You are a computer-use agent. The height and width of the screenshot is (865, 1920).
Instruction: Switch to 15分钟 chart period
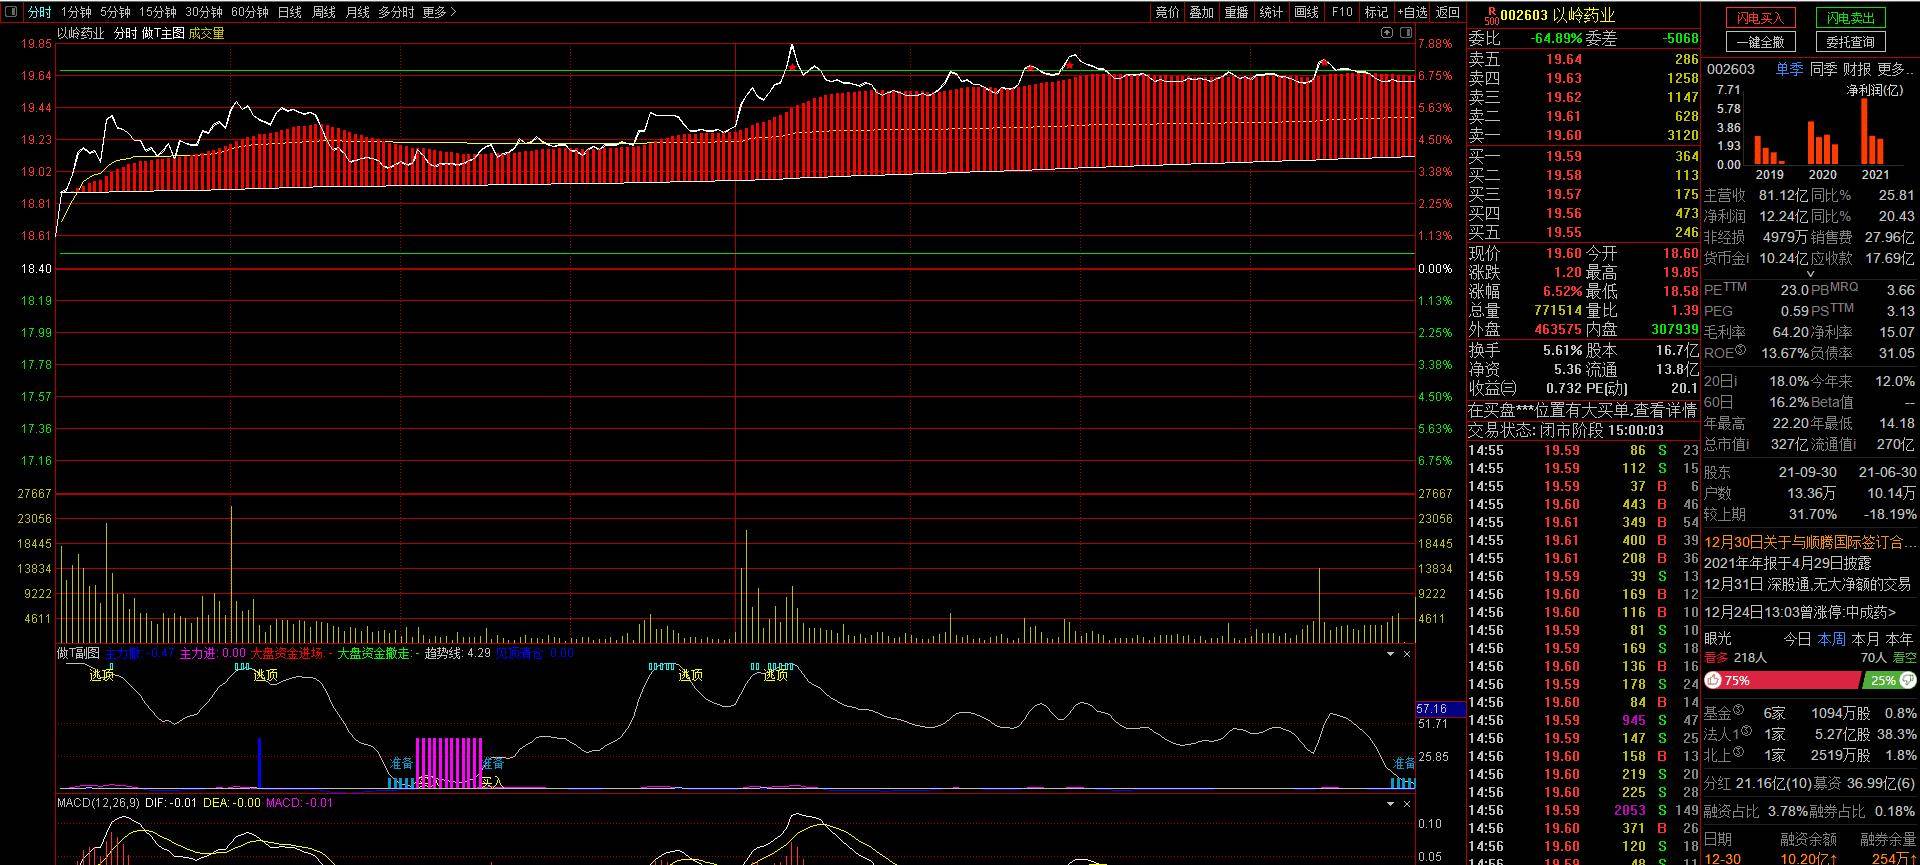(x=158, y=12)
